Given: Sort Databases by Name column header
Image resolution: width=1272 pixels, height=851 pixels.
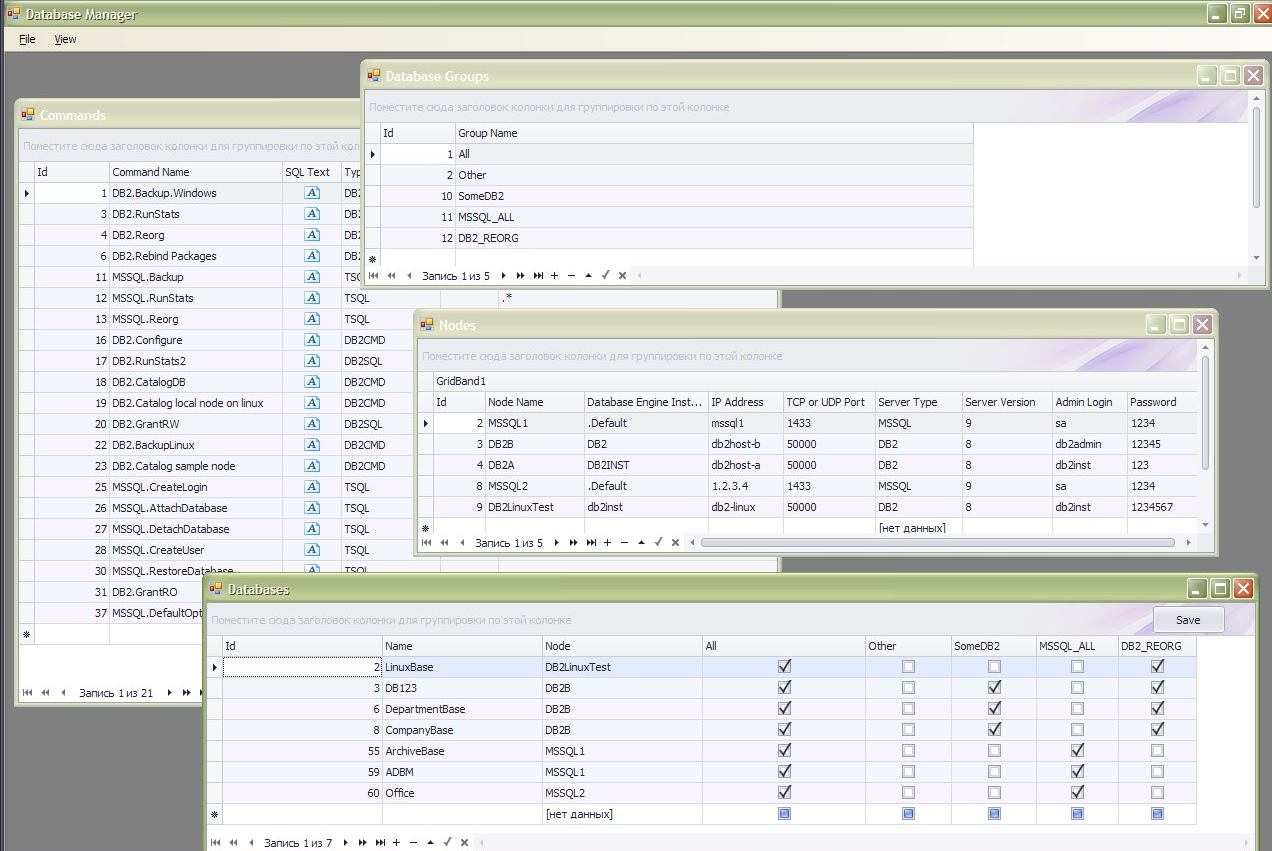Looking at the screenshot, I should 462,646.
